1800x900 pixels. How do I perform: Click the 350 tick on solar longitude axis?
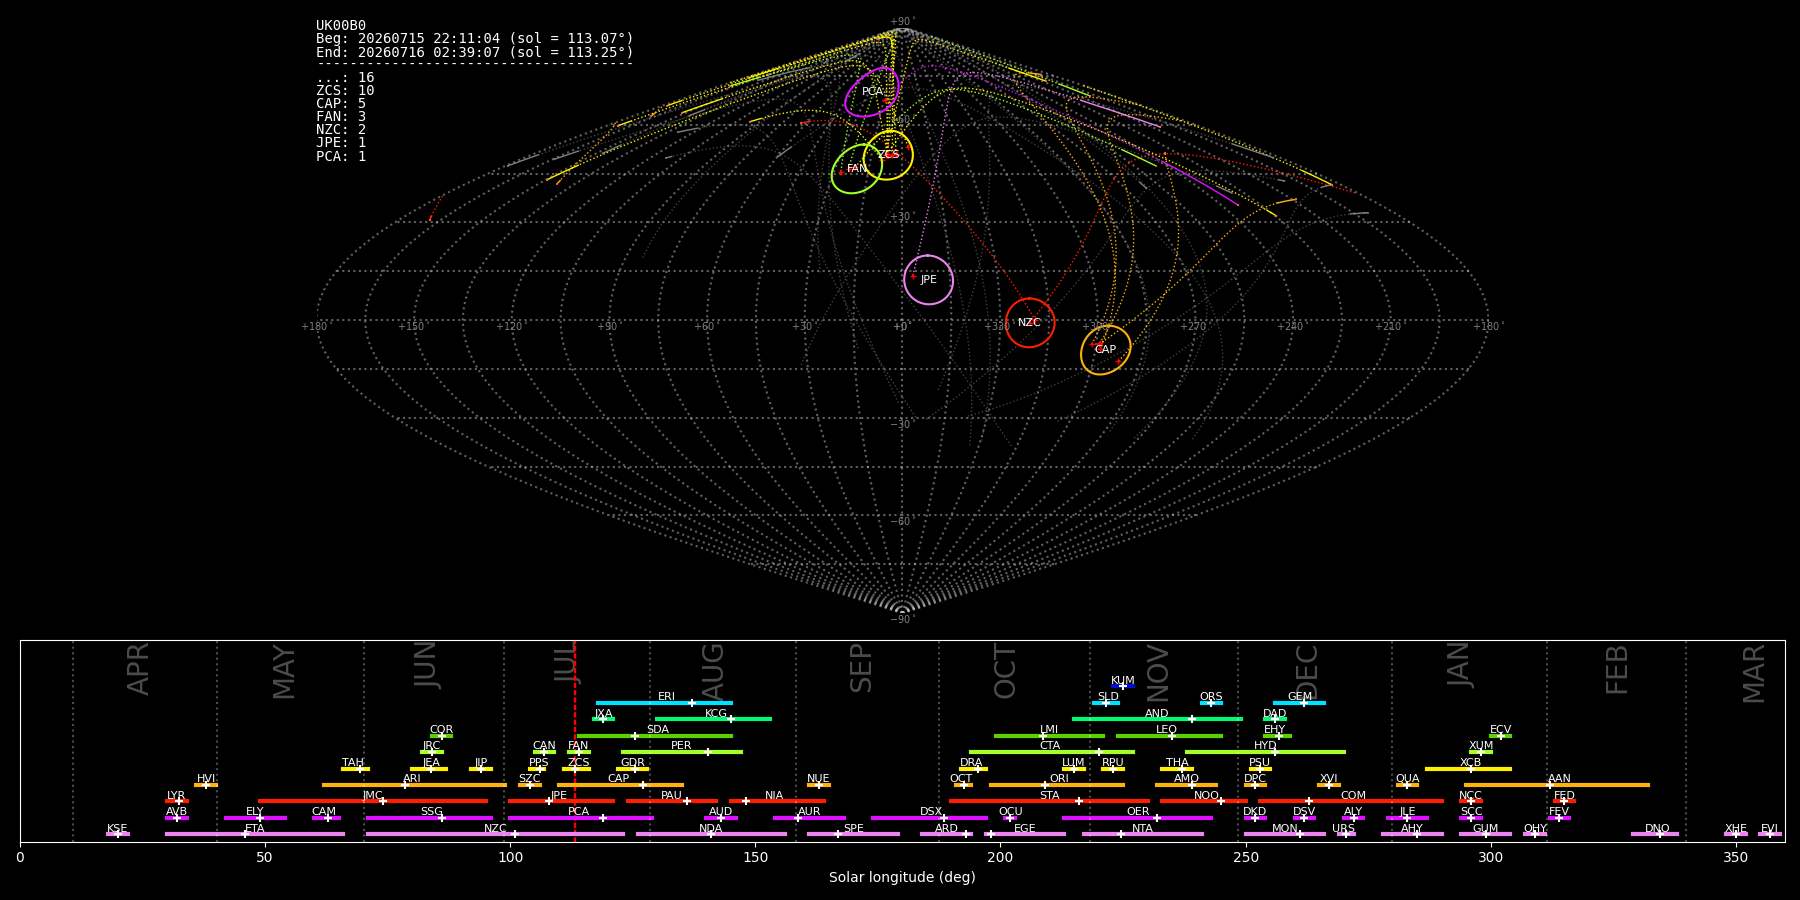pyautogui.click(x=1736, y=858)
